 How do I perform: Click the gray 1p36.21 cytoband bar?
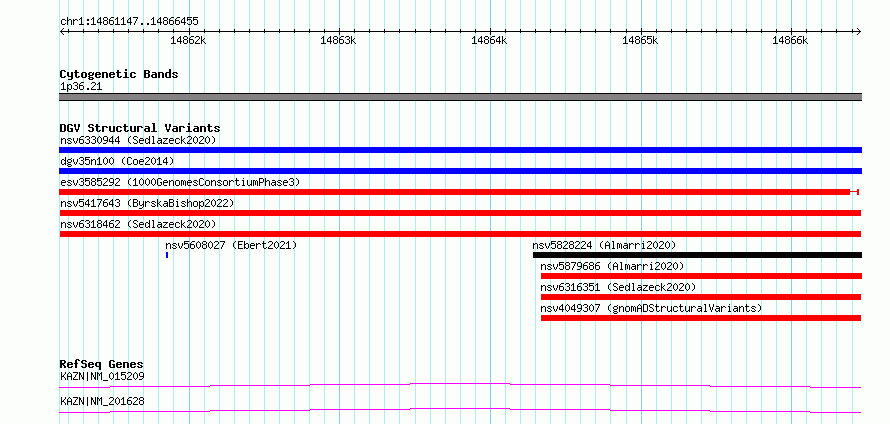click(x=460, y=97)
